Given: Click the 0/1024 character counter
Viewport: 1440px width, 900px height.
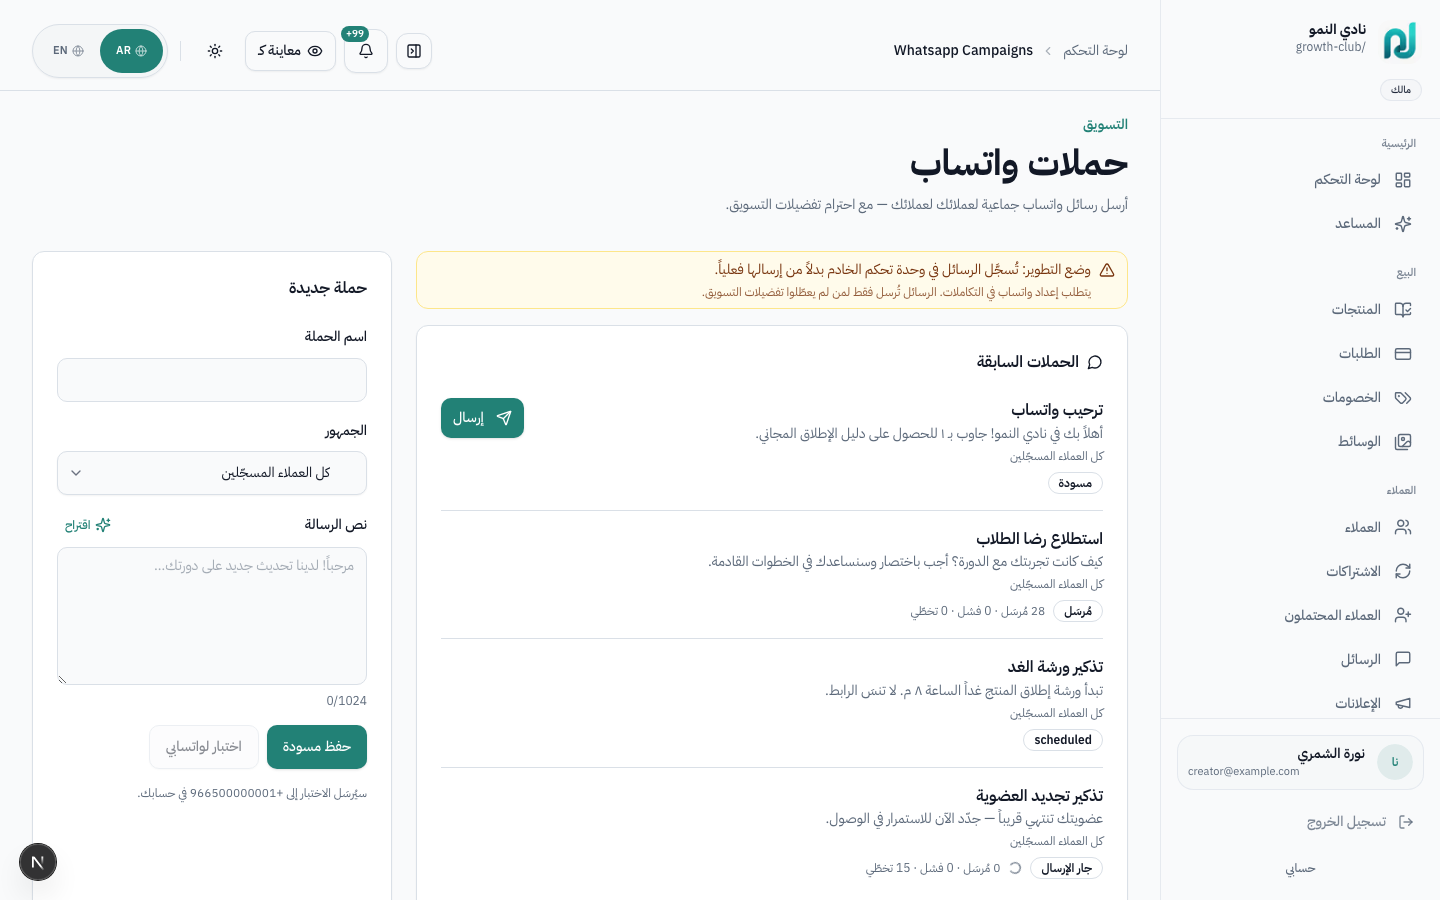Looking at the screenshot, I should pos(346,701).
